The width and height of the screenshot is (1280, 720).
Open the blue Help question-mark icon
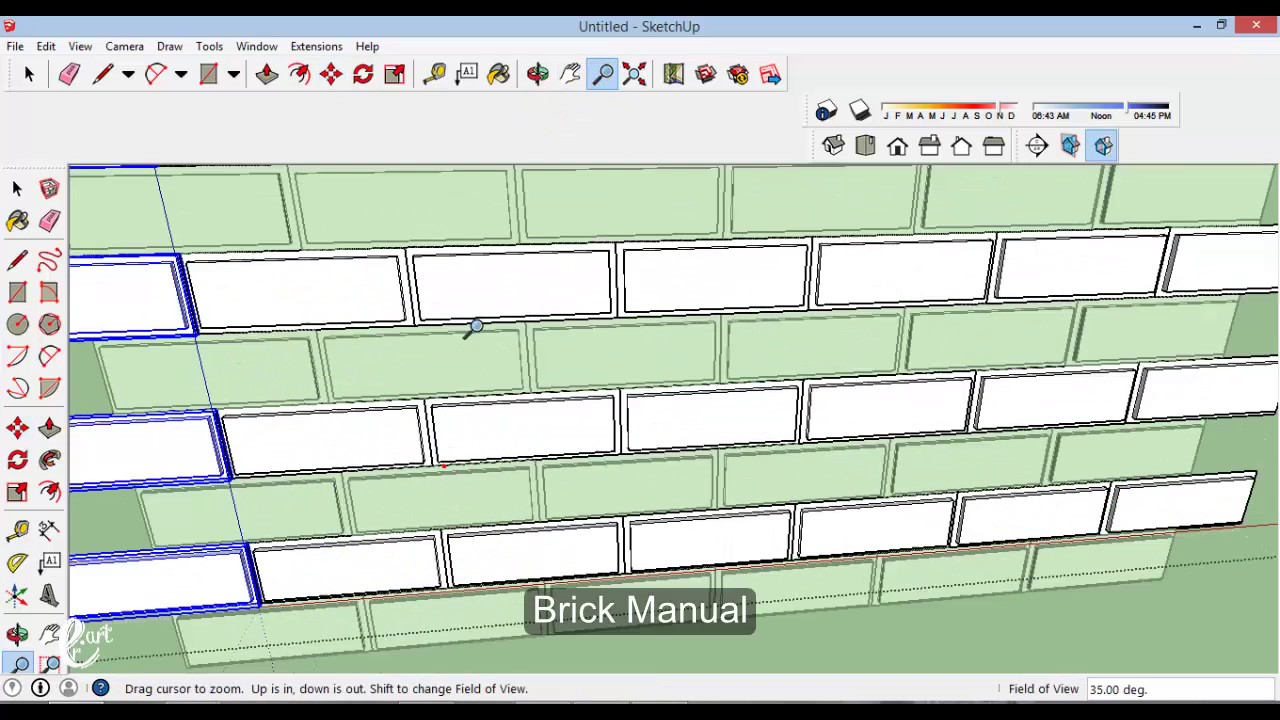(101, 688)
